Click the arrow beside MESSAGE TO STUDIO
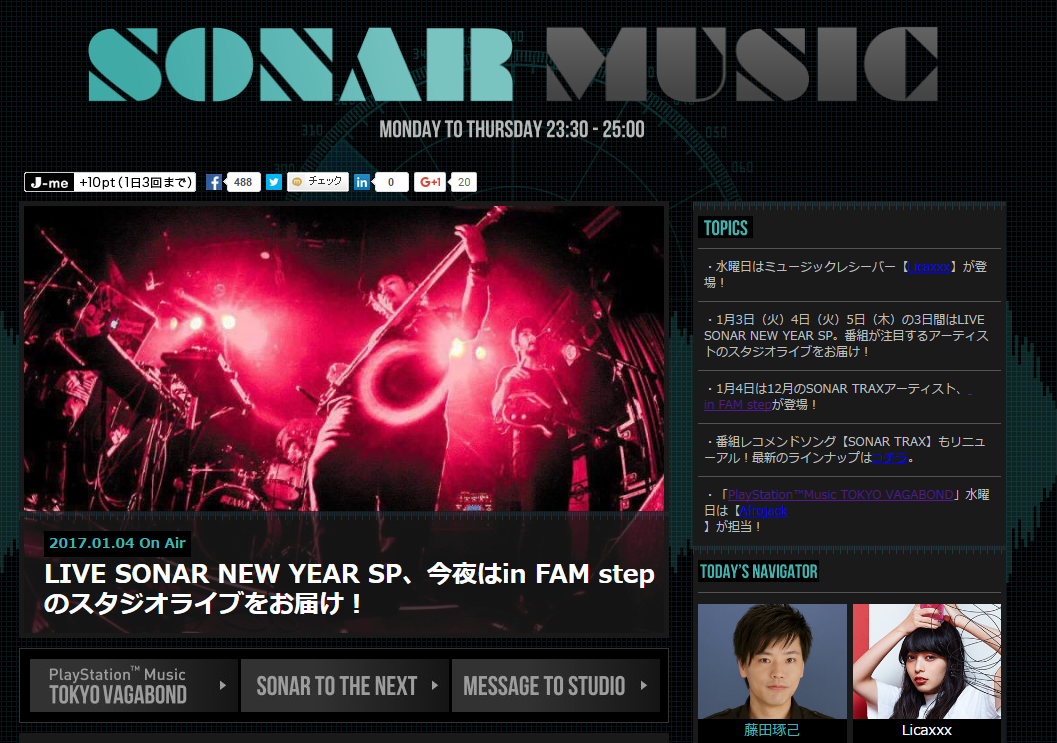 [644, 686]
